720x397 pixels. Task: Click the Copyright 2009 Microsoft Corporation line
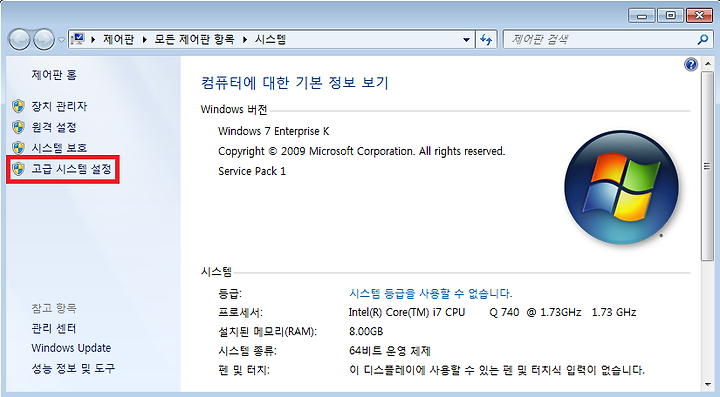coord(361,151)
